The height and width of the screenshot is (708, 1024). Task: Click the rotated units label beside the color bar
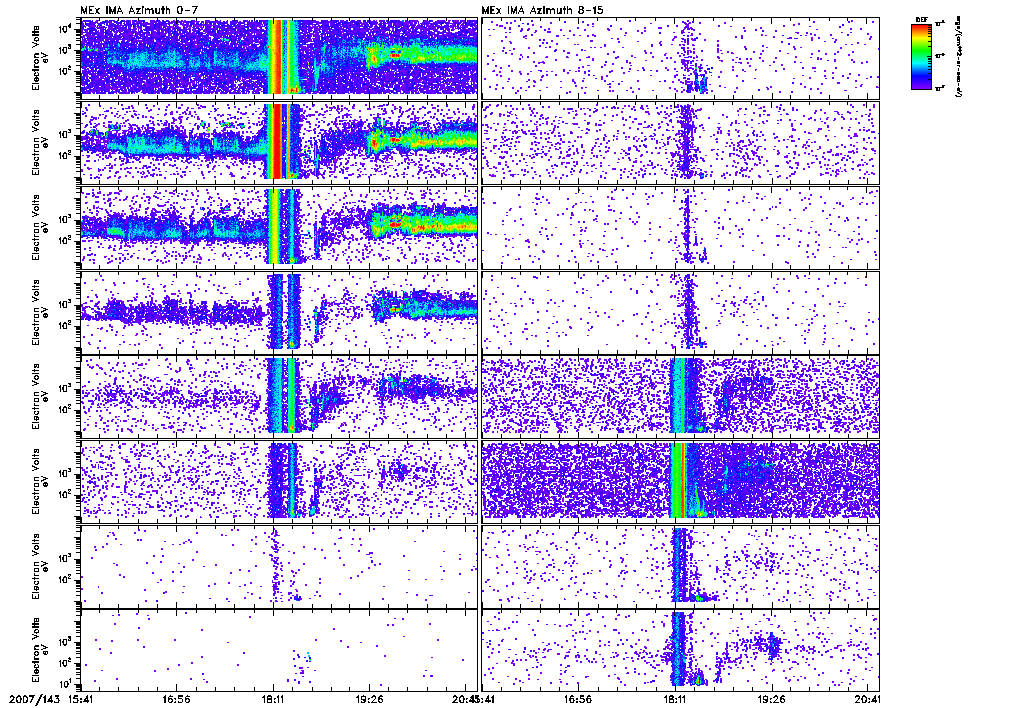(x=957, y=57)
